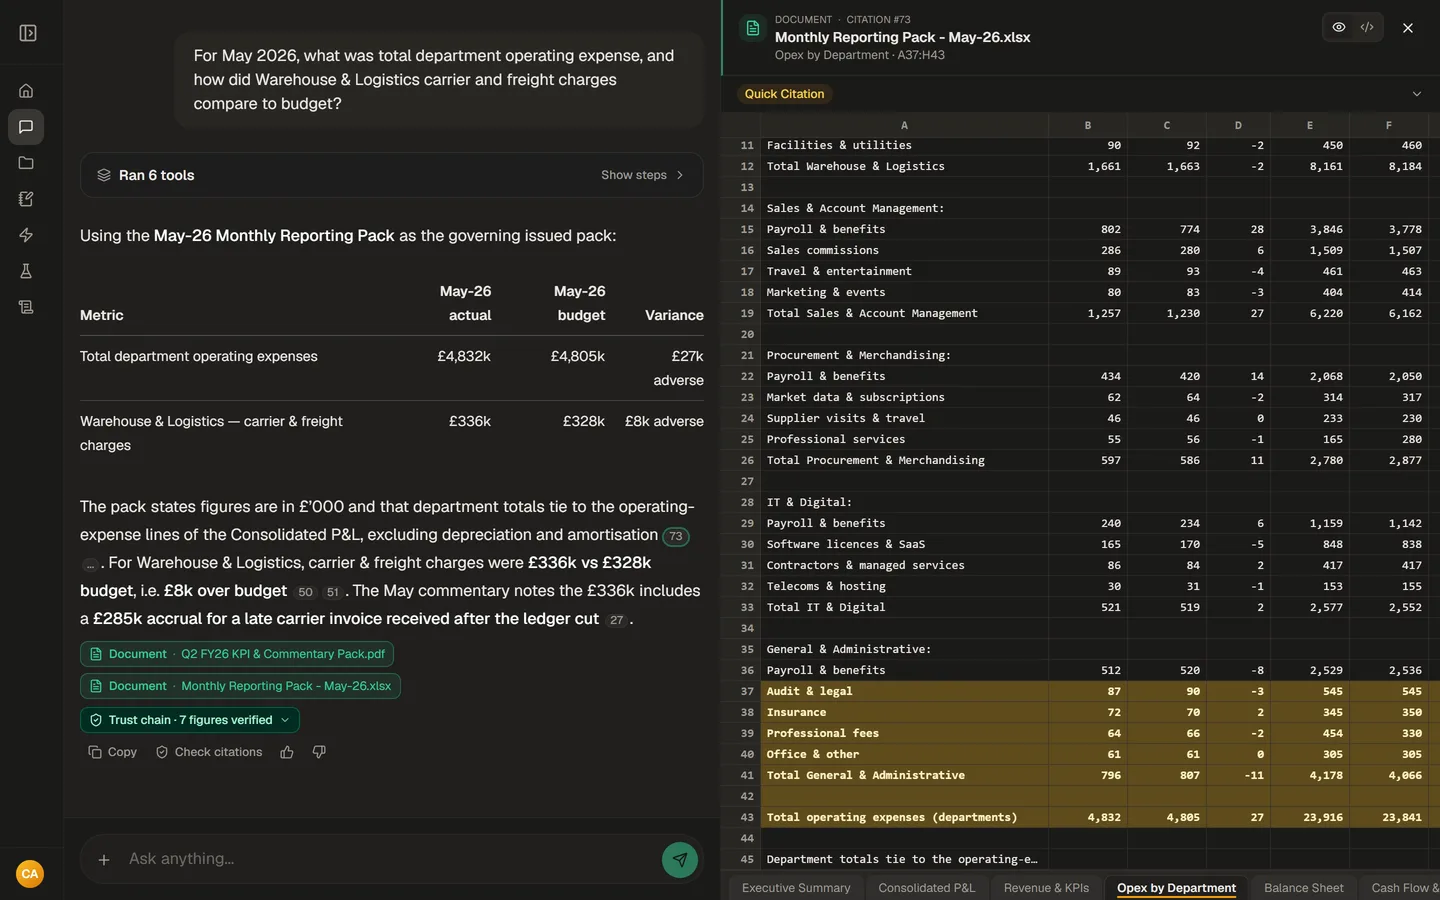The image size is (1440, 900).
Task: Open the Home icon in sidebar
Action: coord(26,91)
